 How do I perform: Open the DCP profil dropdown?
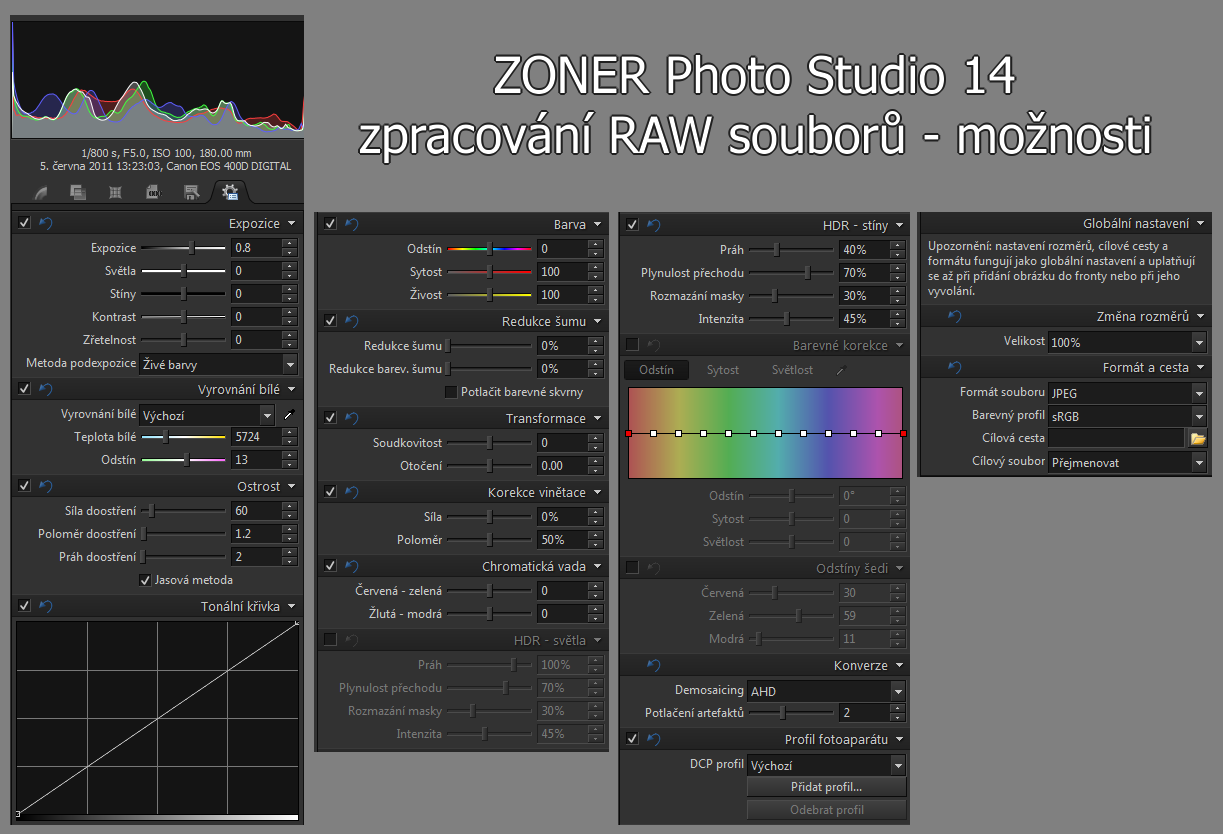coord(826,765)
